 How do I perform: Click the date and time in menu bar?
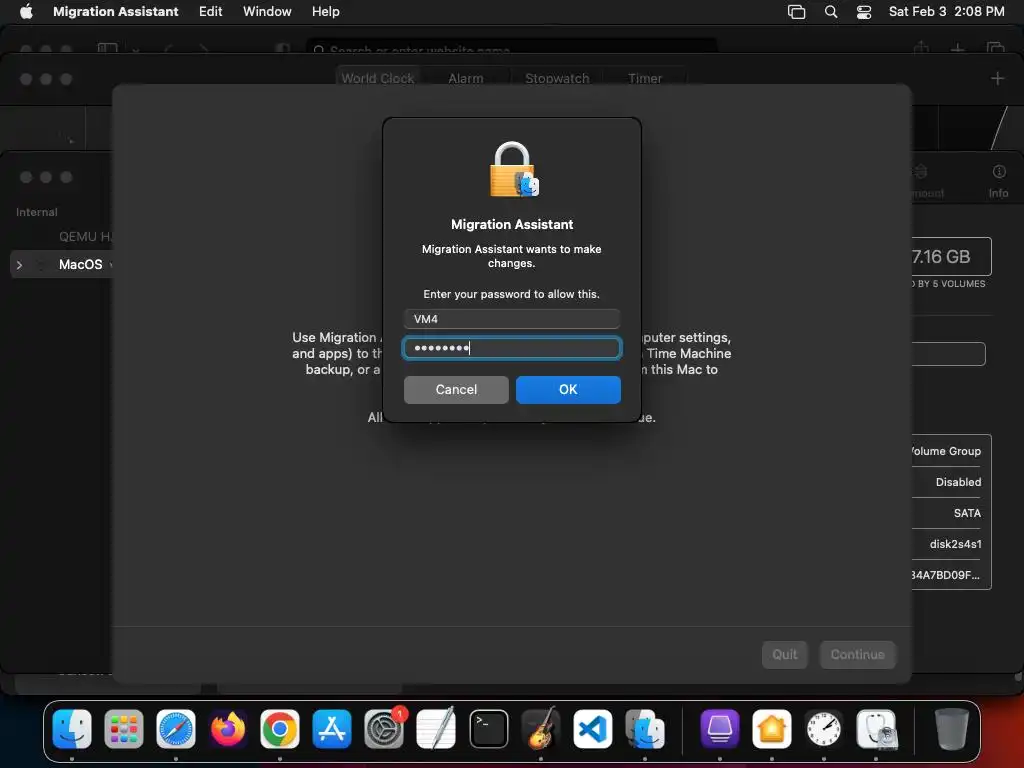click(x=946, y=11)
